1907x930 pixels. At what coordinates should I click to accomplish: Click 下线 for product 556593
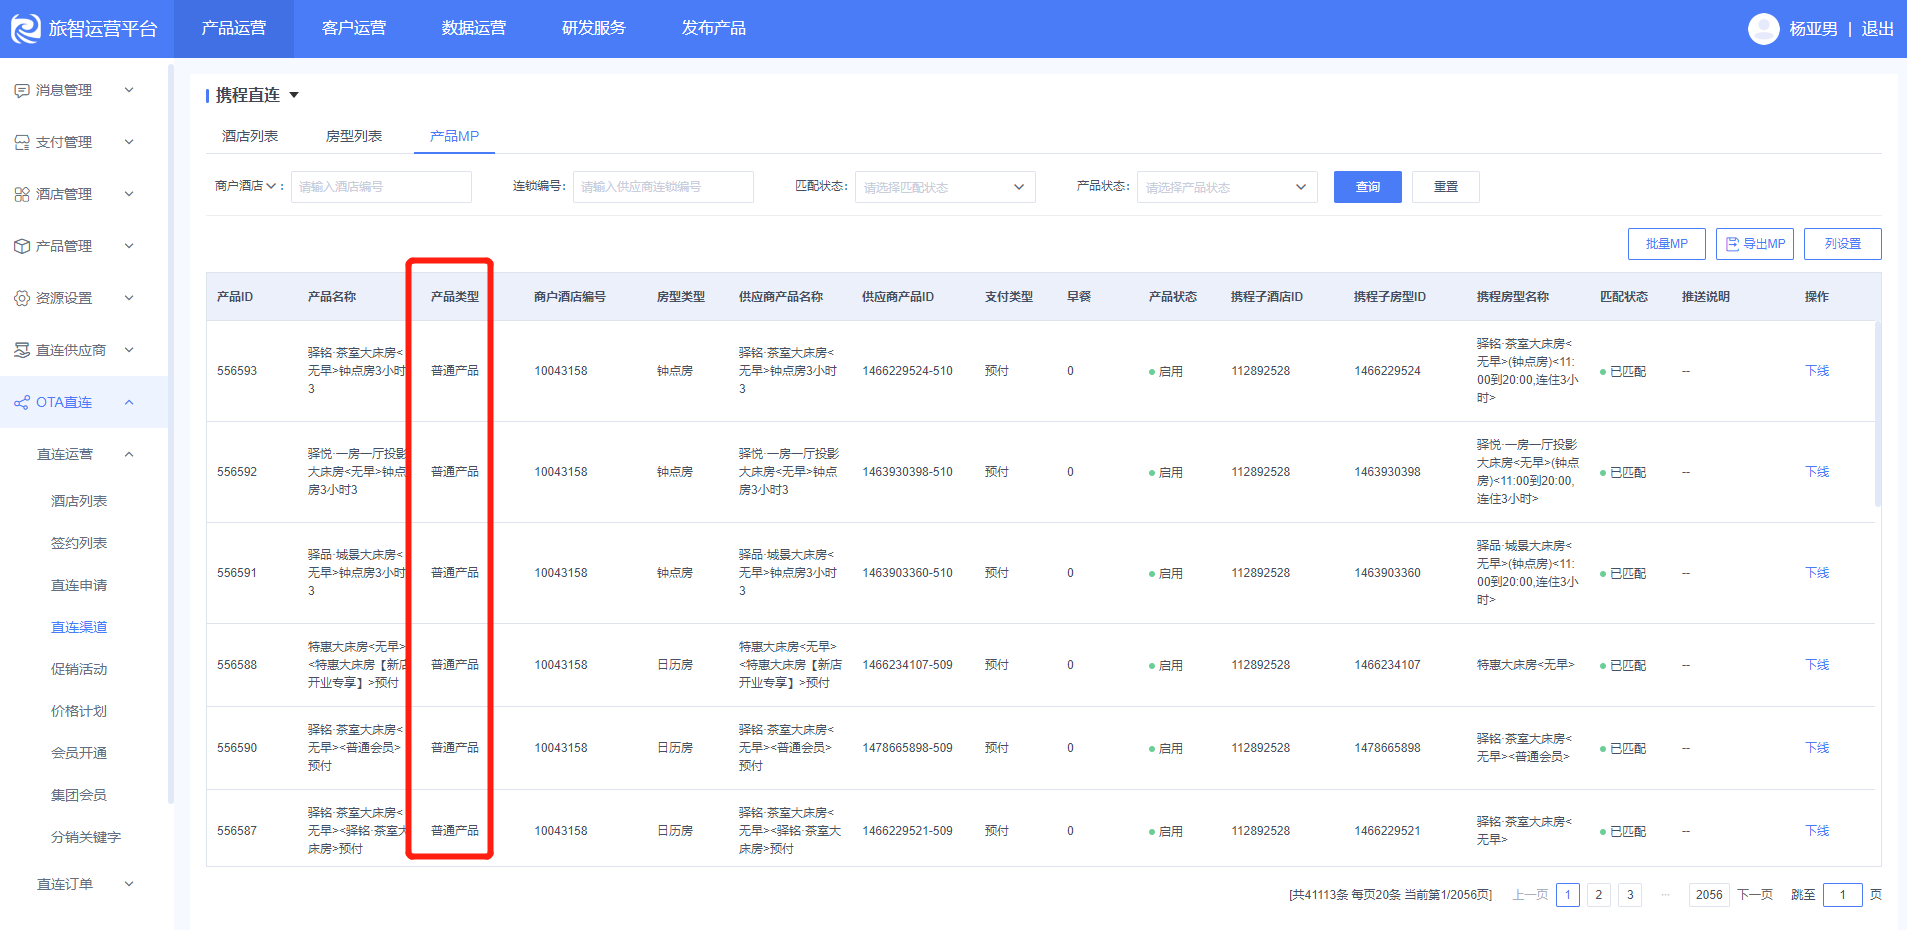click(1817, 371)
